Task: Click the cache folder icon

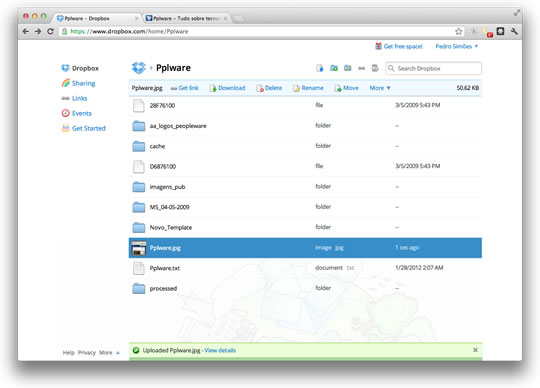Action: (139, 146)
